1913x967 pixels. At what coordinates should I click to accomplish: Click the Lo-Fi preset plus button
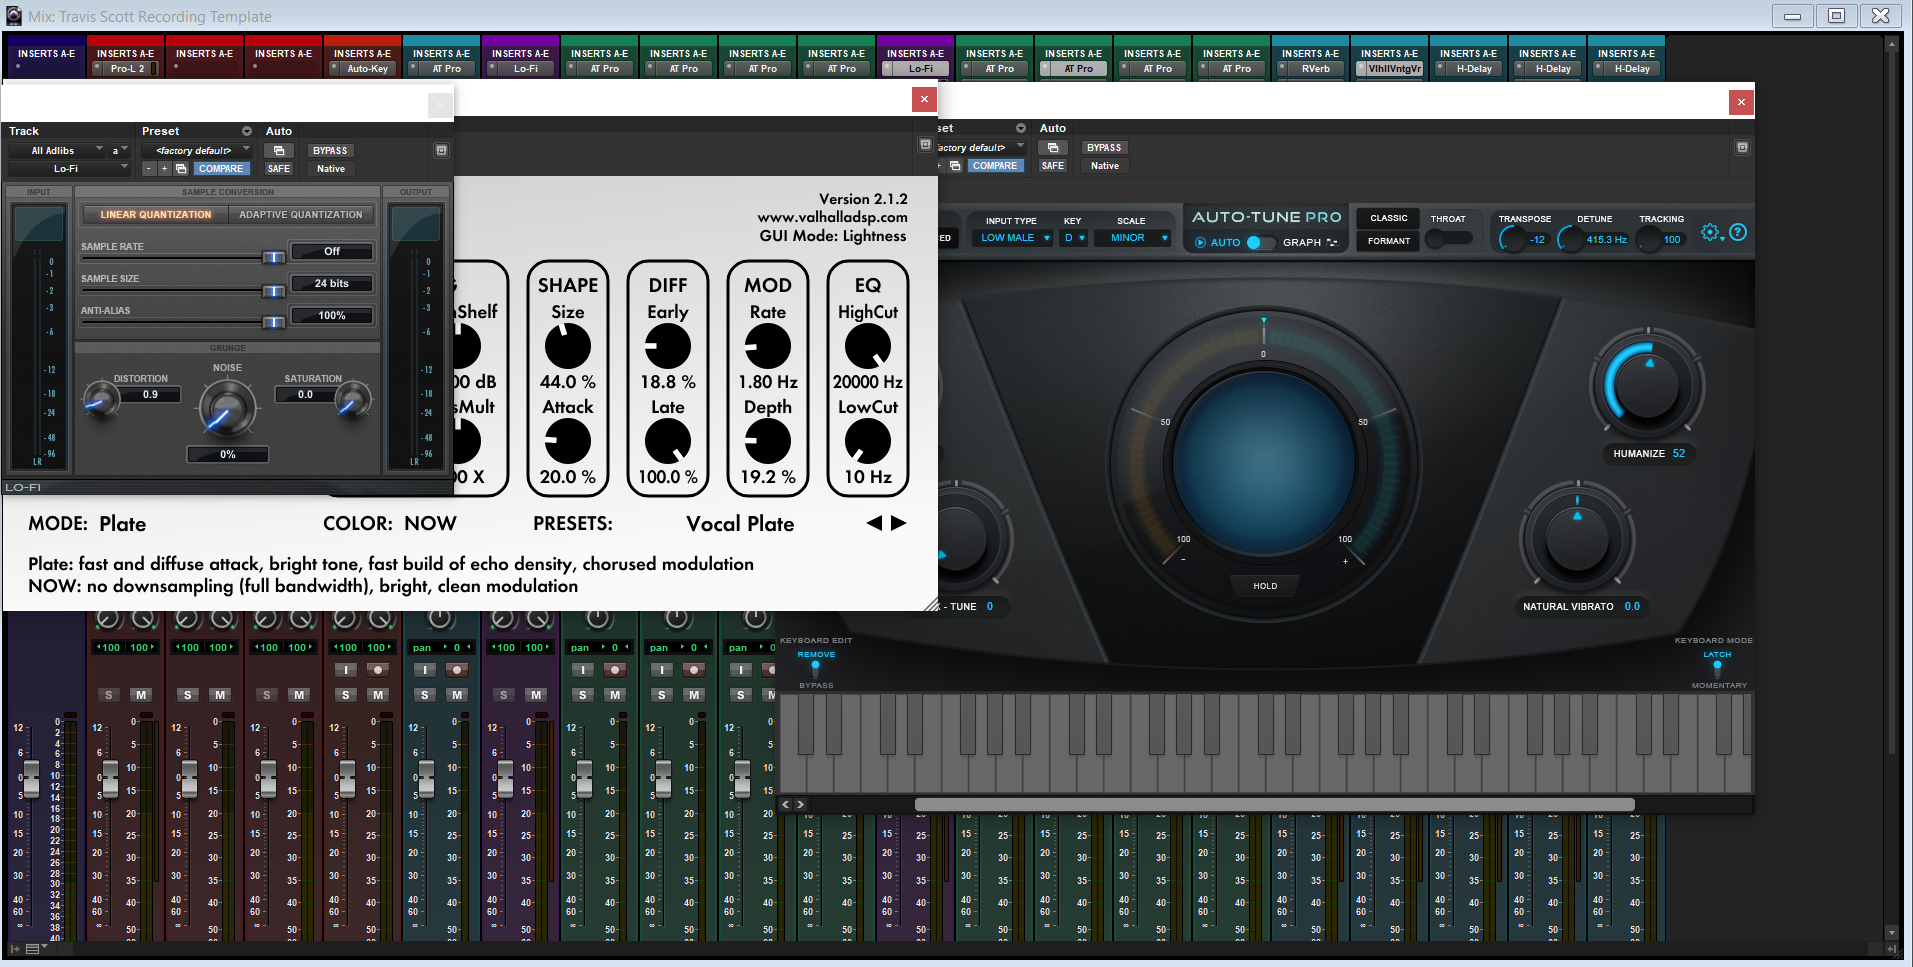[164, 169]
